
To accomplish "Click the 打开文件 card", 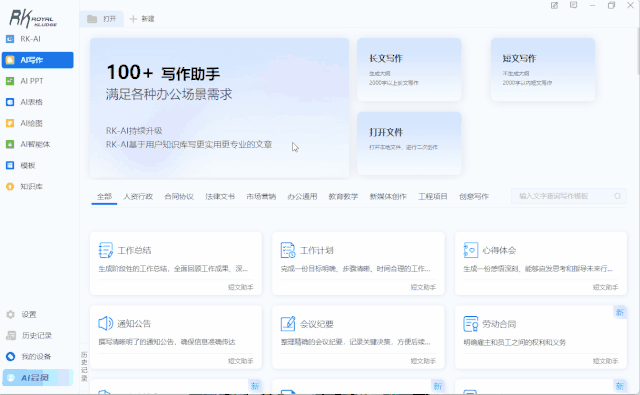I will coord(409,143).
